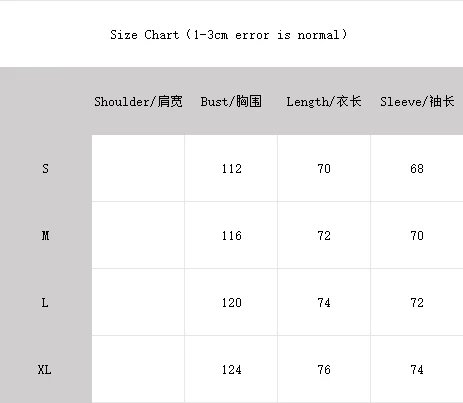Select the Shoulder/肩宽 column header
The image size is (463, 403).
click(x=138, y=101)
